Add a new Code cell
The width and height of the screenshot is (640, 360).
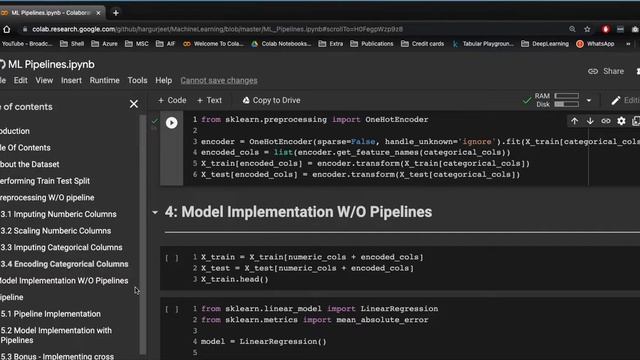172,100
